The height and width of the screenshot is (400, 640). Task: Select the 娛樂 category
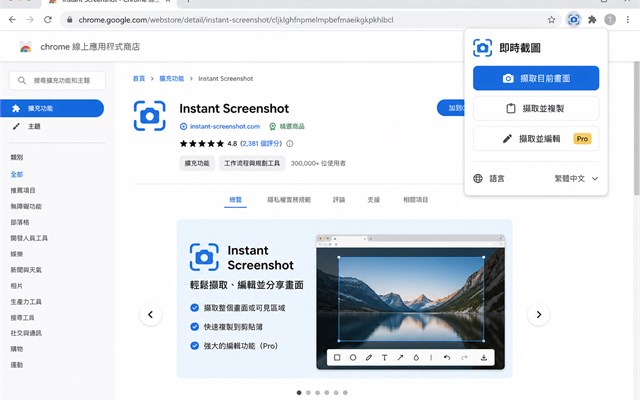(x=17, y=254)
